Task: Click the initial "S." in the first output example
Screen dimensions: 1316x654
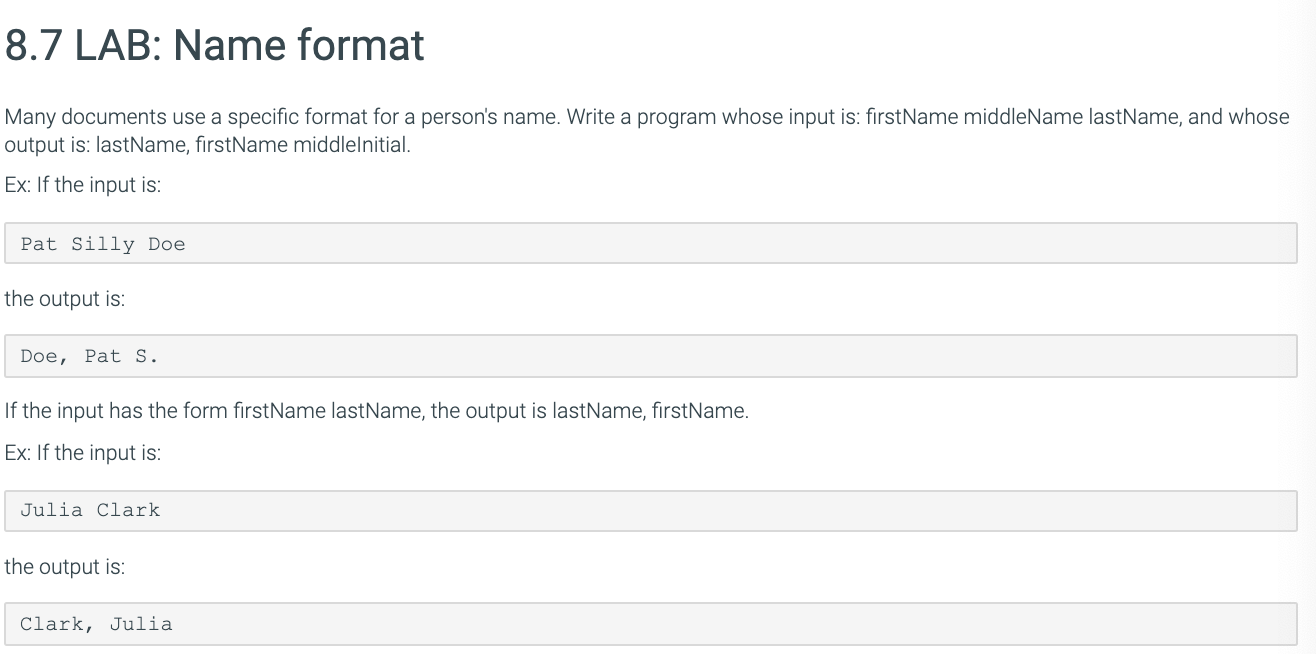Action: coord(147,356)
